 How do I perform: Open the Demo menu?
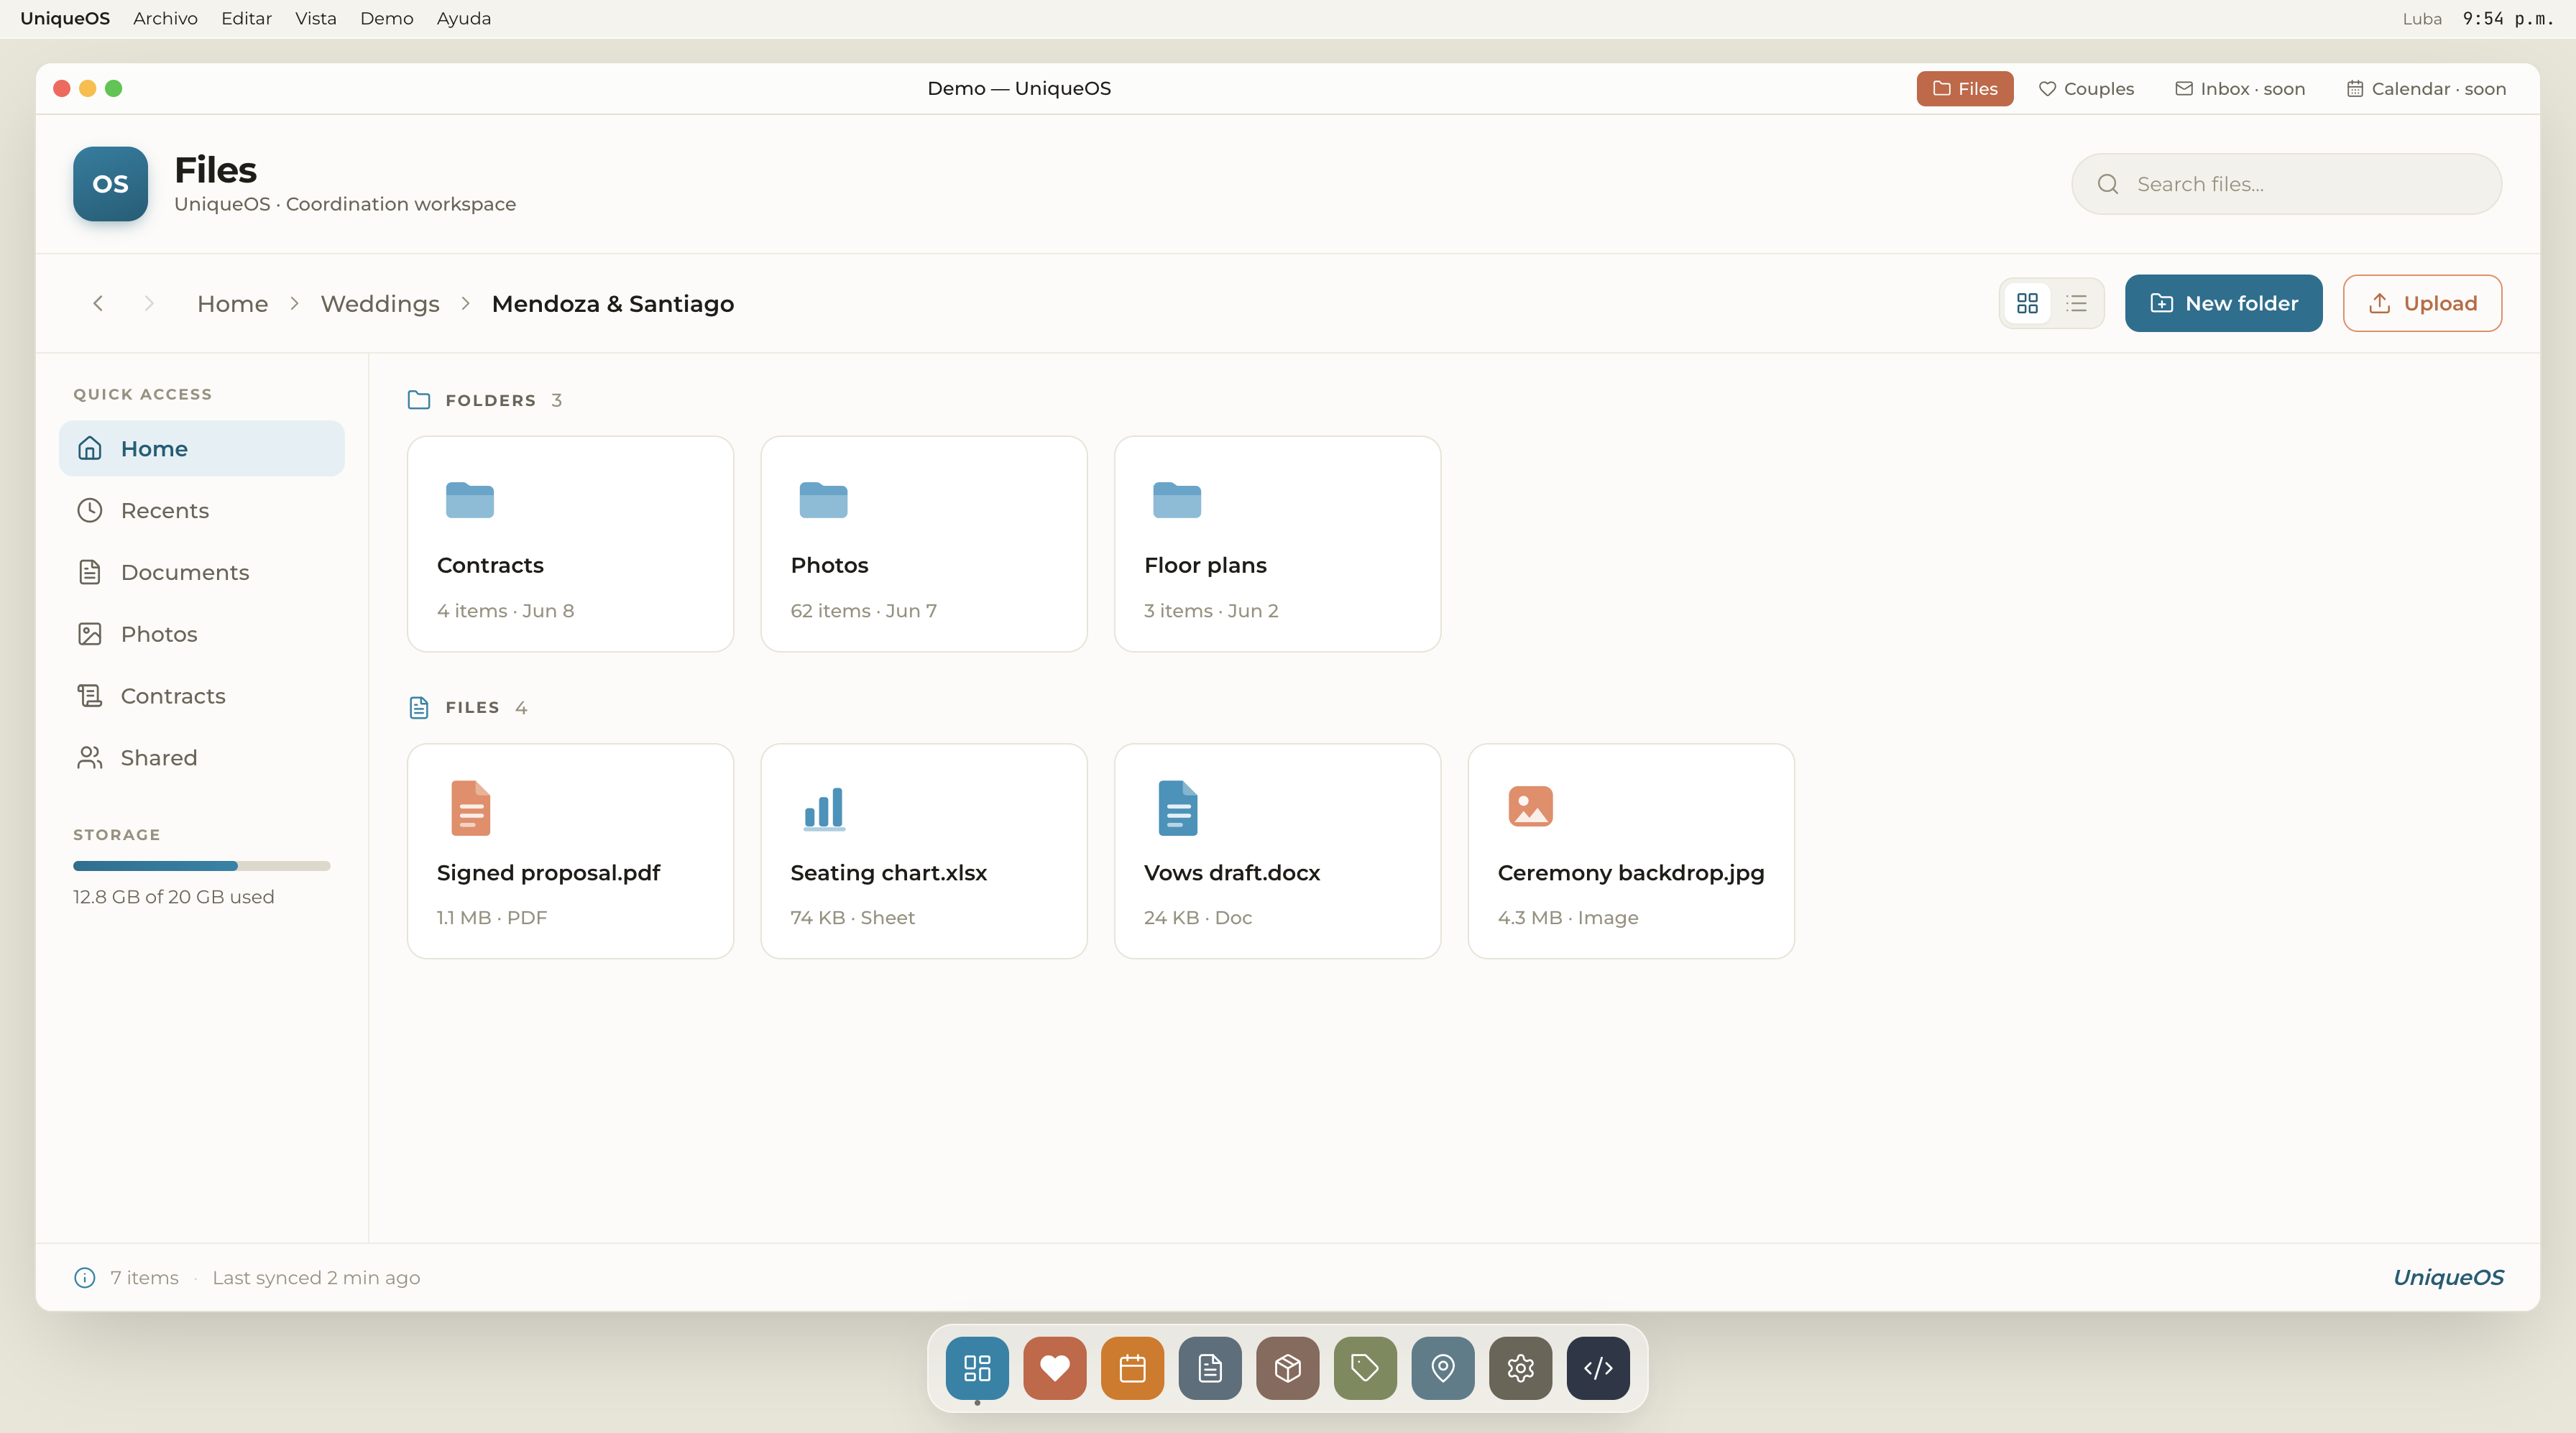(386, 18)
